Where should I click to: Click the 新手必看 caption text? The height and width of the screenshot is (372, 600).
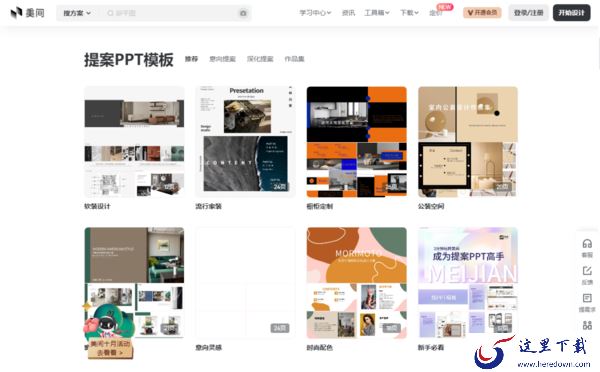(431, 348)
